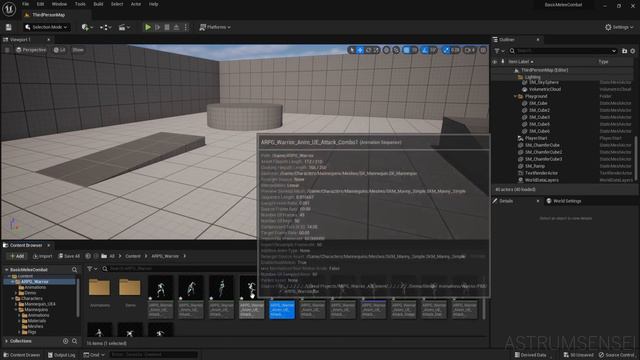
Task: Click the Outliner filter icon
Action: 499,51
